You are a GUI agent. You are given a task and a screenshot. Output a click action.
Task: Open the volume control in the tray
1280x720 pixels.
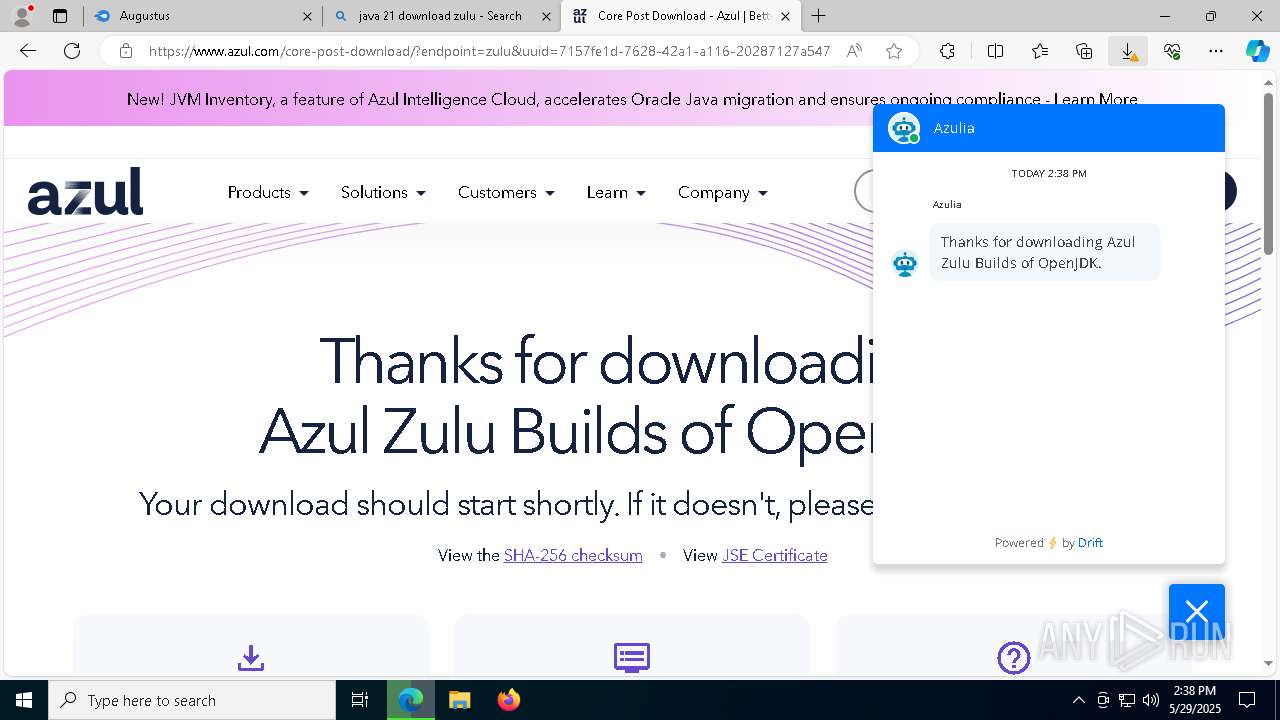point(1151,700)
